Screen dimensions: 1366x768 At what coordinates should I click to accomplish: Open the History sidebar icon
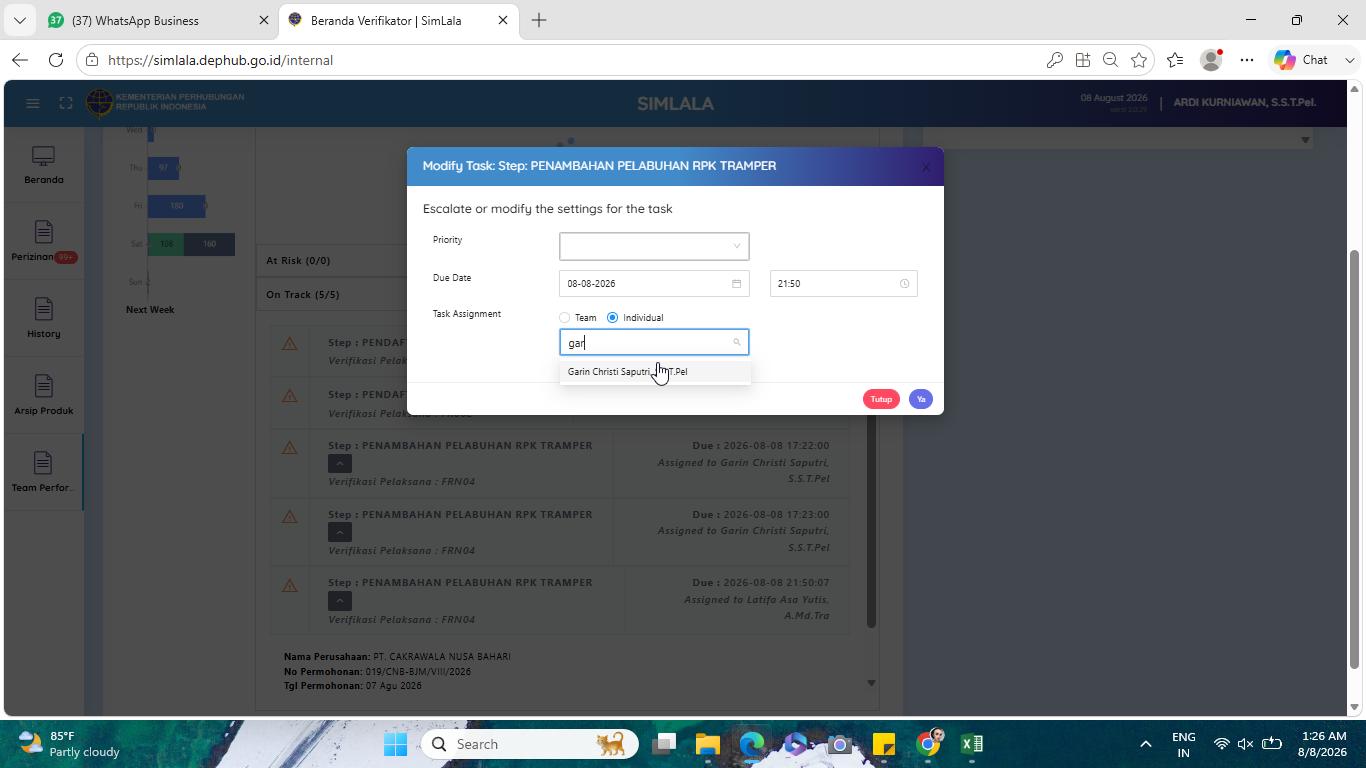[43, 318]
